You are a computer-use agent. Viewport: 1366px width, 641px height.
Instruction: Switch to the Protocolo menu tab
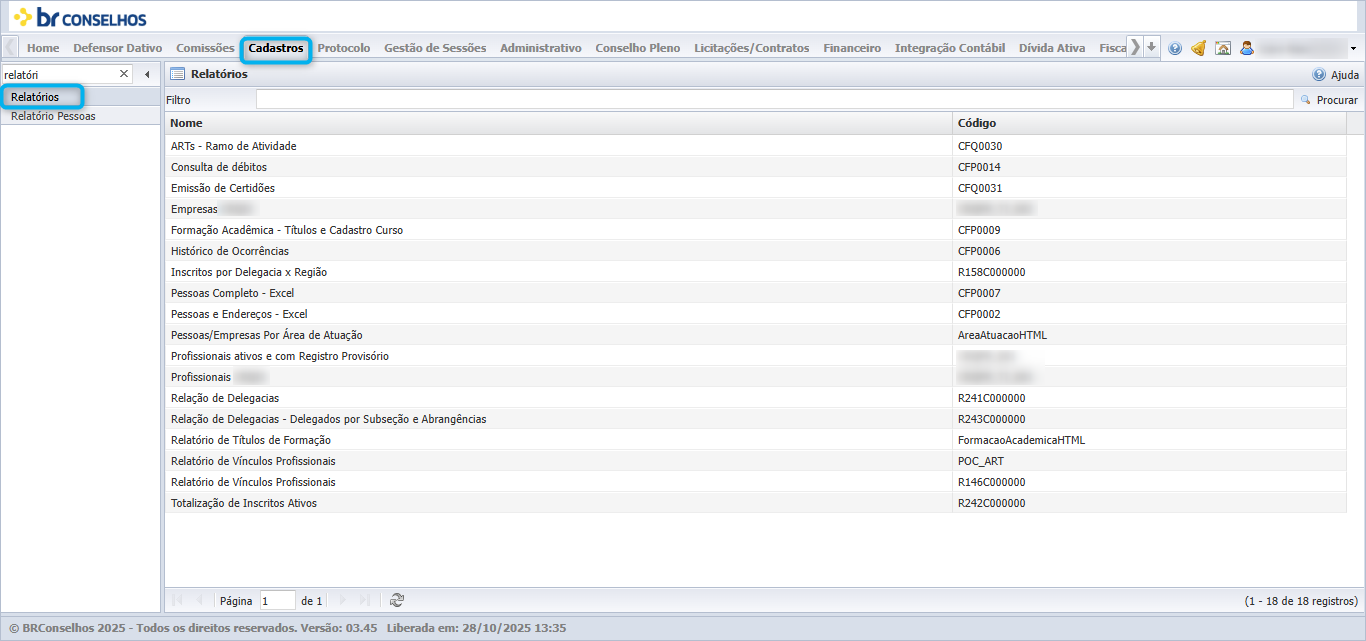344,48
